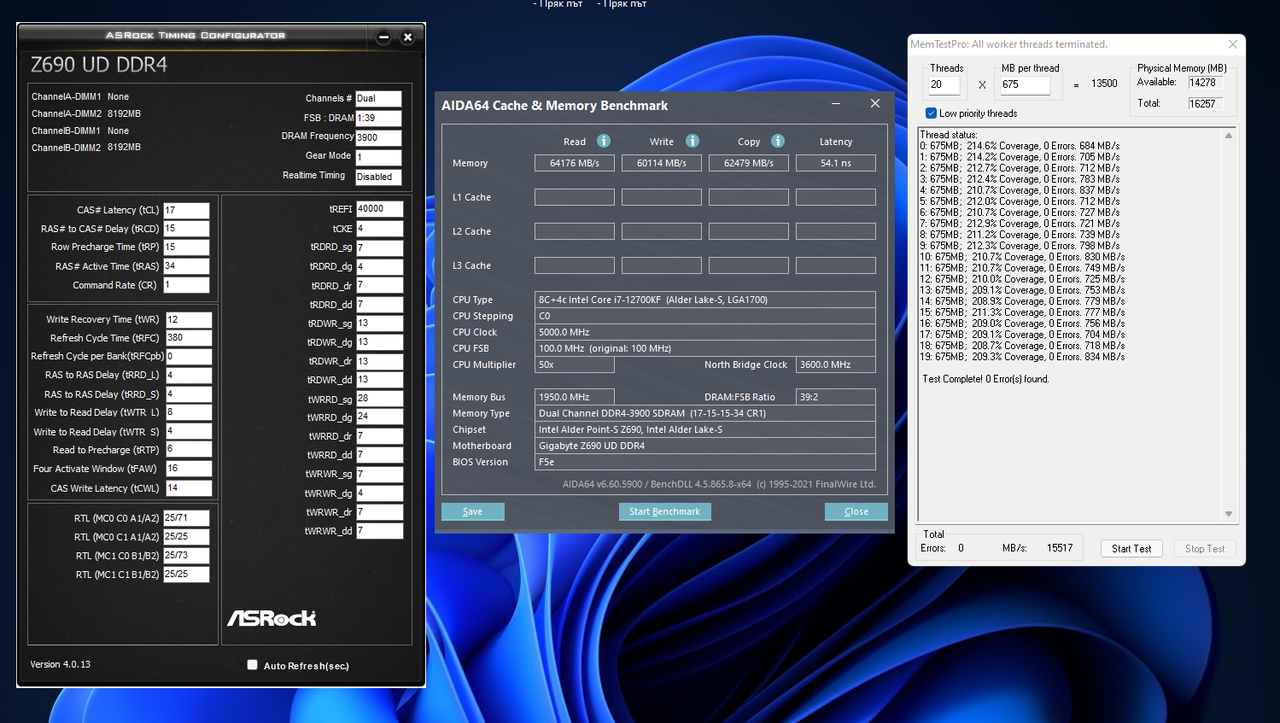Start Benchmark in AIDA64 window
Image resolution: width=1280 pixels, height=723 pixels.
pyautogui.click(x=665, y=511)
